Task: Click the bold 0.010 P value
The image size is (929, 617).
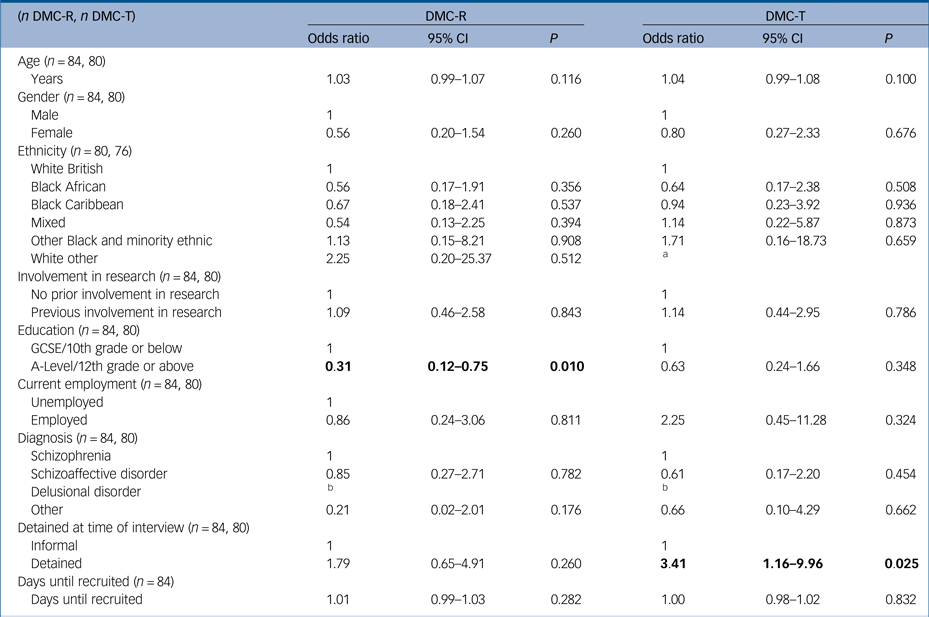Action: pos(564,367)
